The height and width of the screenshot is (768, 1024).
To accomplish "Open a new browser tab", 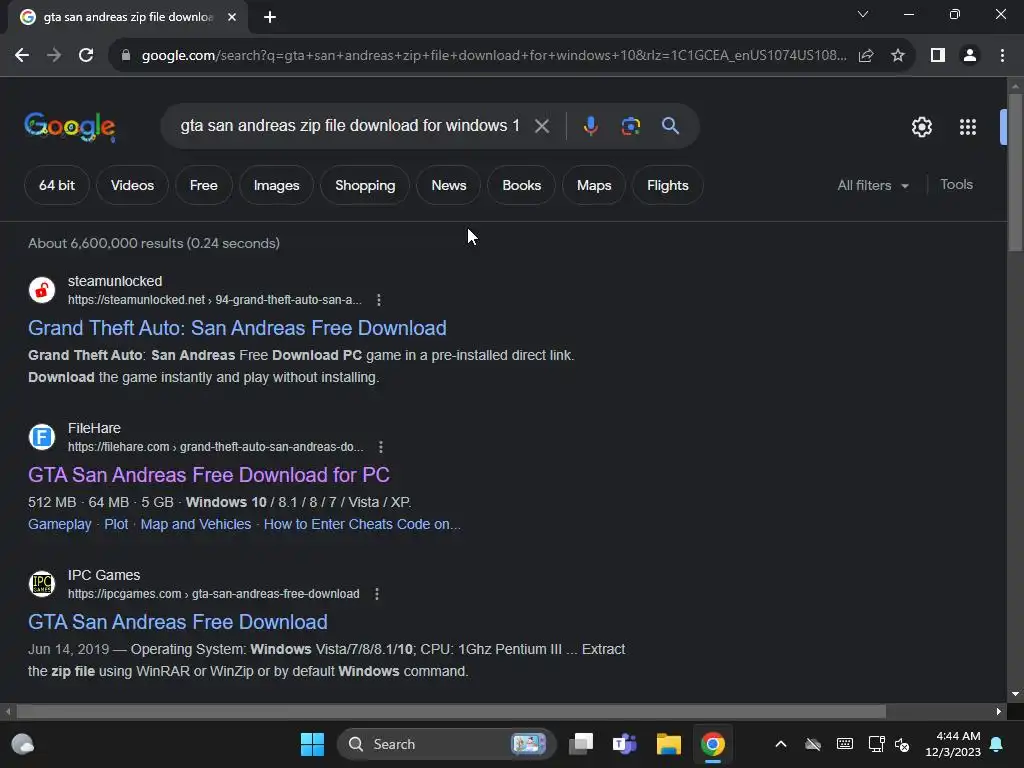I will (270, 17).
